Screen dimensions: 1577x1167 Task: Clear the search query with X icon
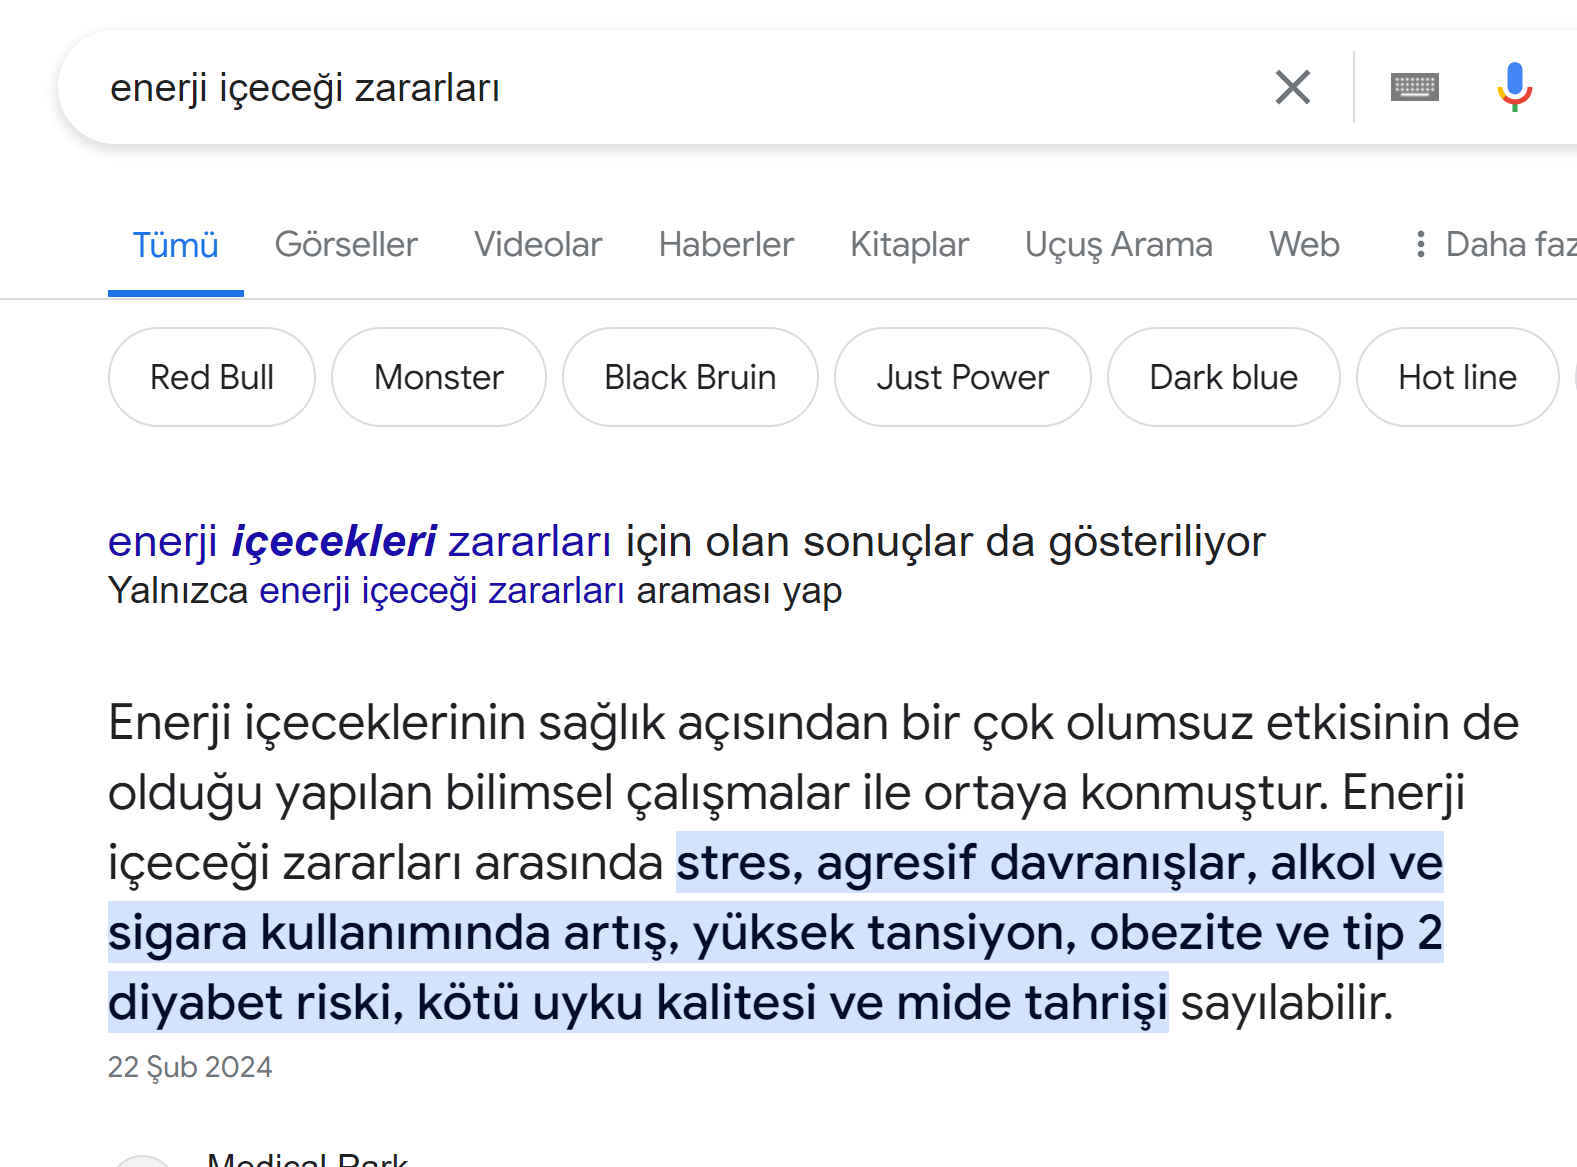pyautogui.click(x=1292, y=87)
